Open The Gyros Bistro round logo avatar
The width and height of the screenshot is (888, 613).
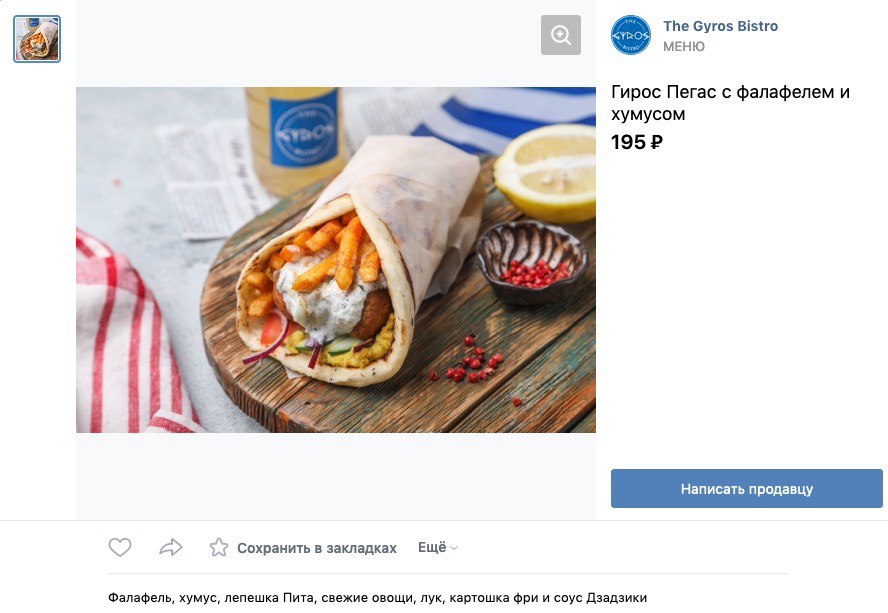point(631,35)
